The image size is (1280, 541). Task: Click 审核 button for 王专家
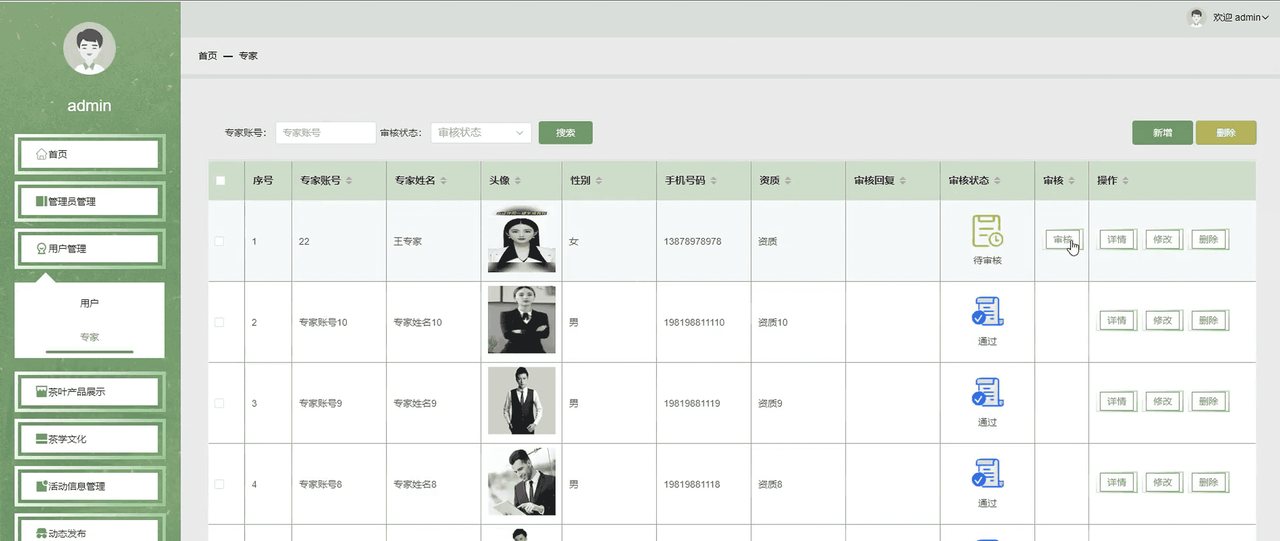1064,240
